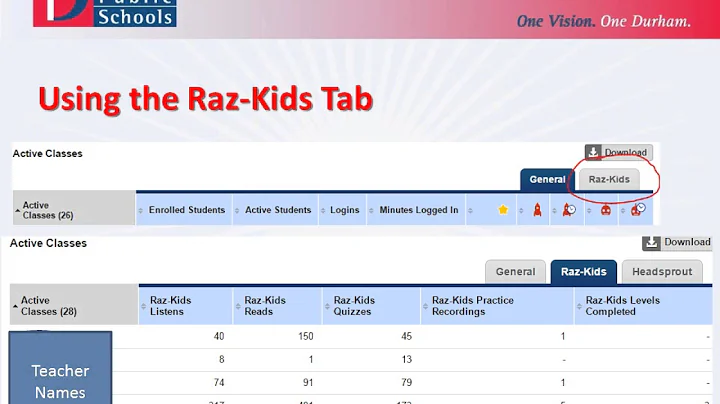
Task: Click sort arrows left of robot-with-clock icon
Action: click(x=623, y=211)
